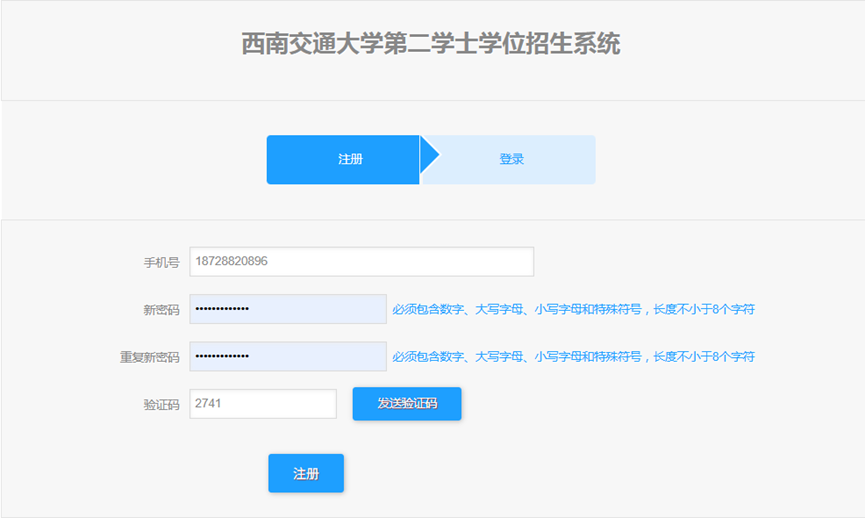Click the 重复新密码 field label
The width and height of the screenshot is (865, 518).
[x=149, y=357]
